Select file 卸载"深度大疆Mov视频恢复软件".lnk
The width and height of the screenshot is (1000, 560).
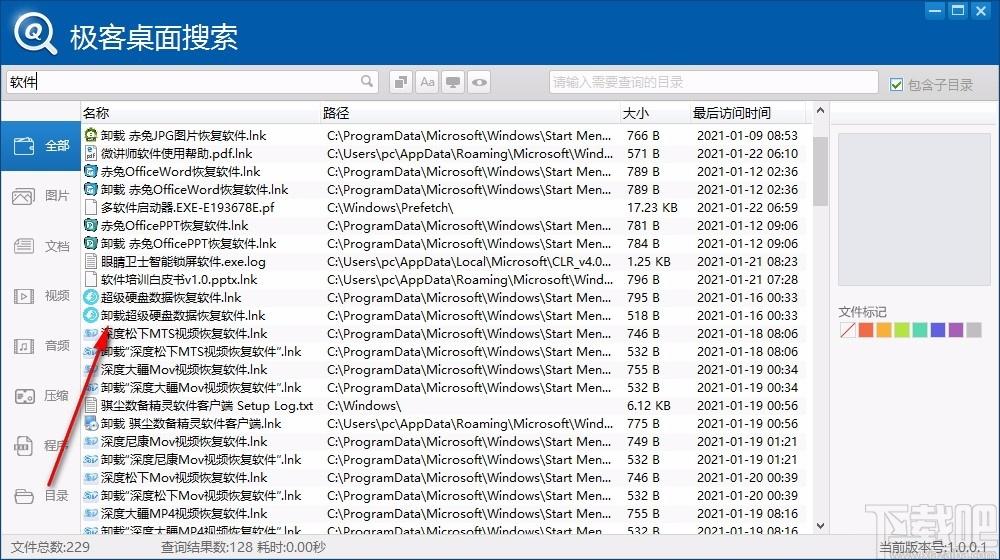coord(201,388)
